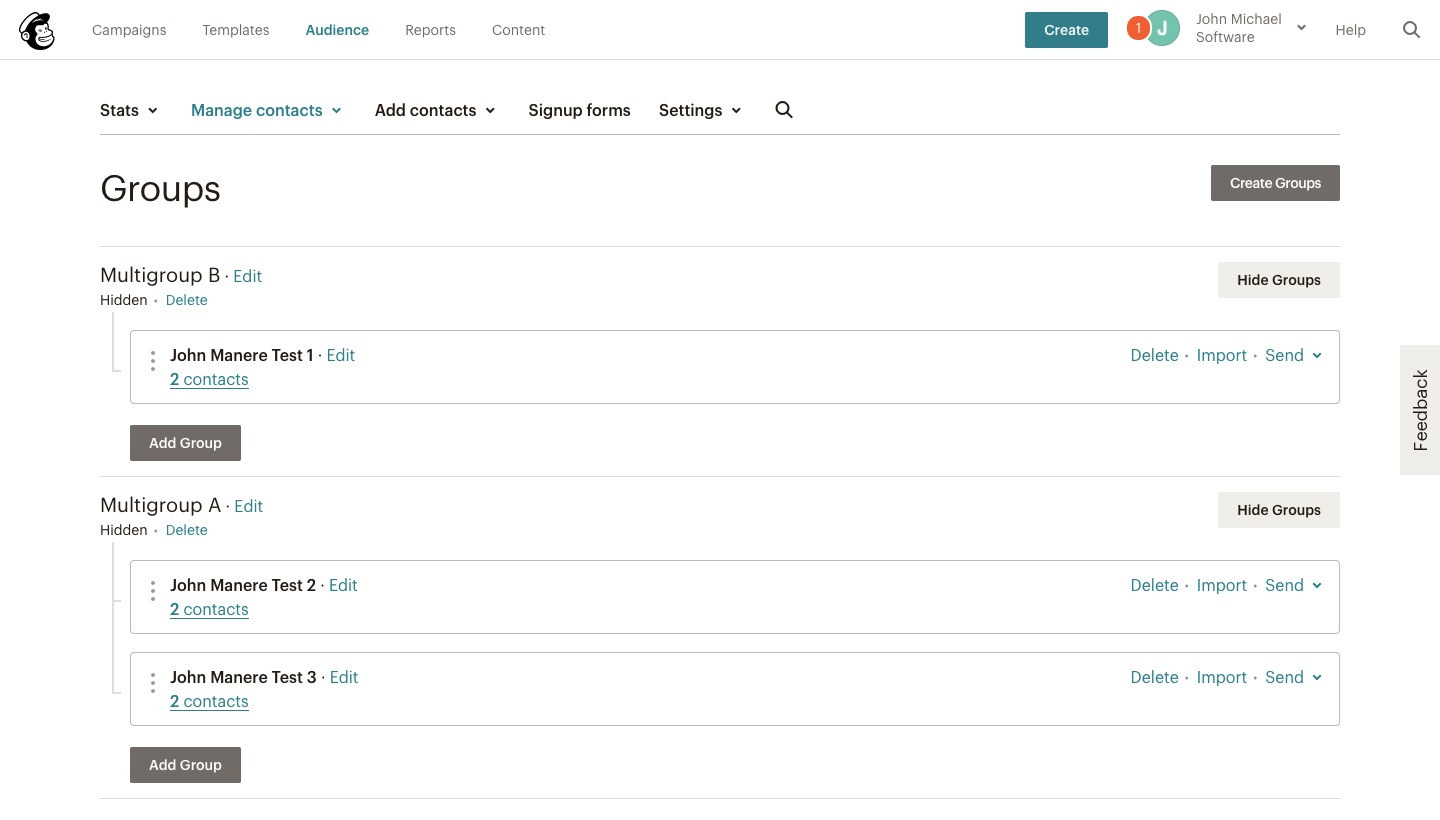1440x820 pixels.
Task: Import contacts to John Manere Test 1
Action: click(1221, 355)
